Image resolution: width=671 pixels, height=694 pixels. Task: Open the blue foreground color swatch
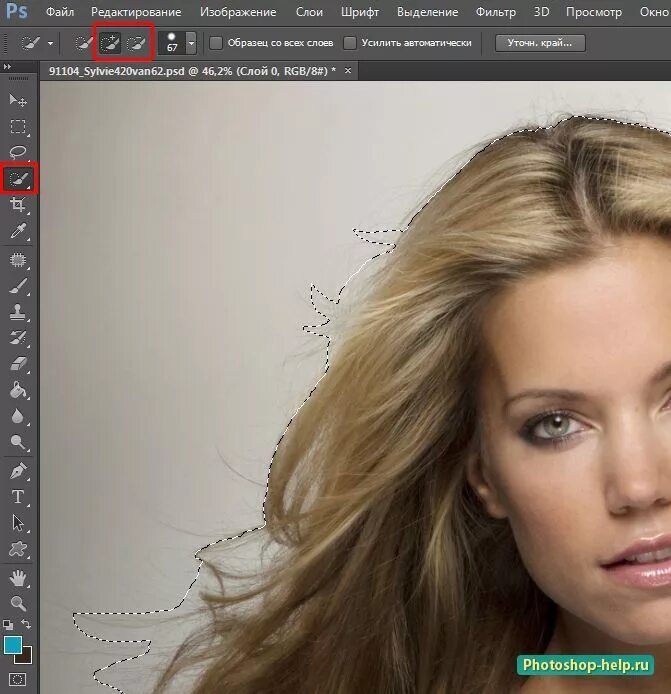pos(12,645)
